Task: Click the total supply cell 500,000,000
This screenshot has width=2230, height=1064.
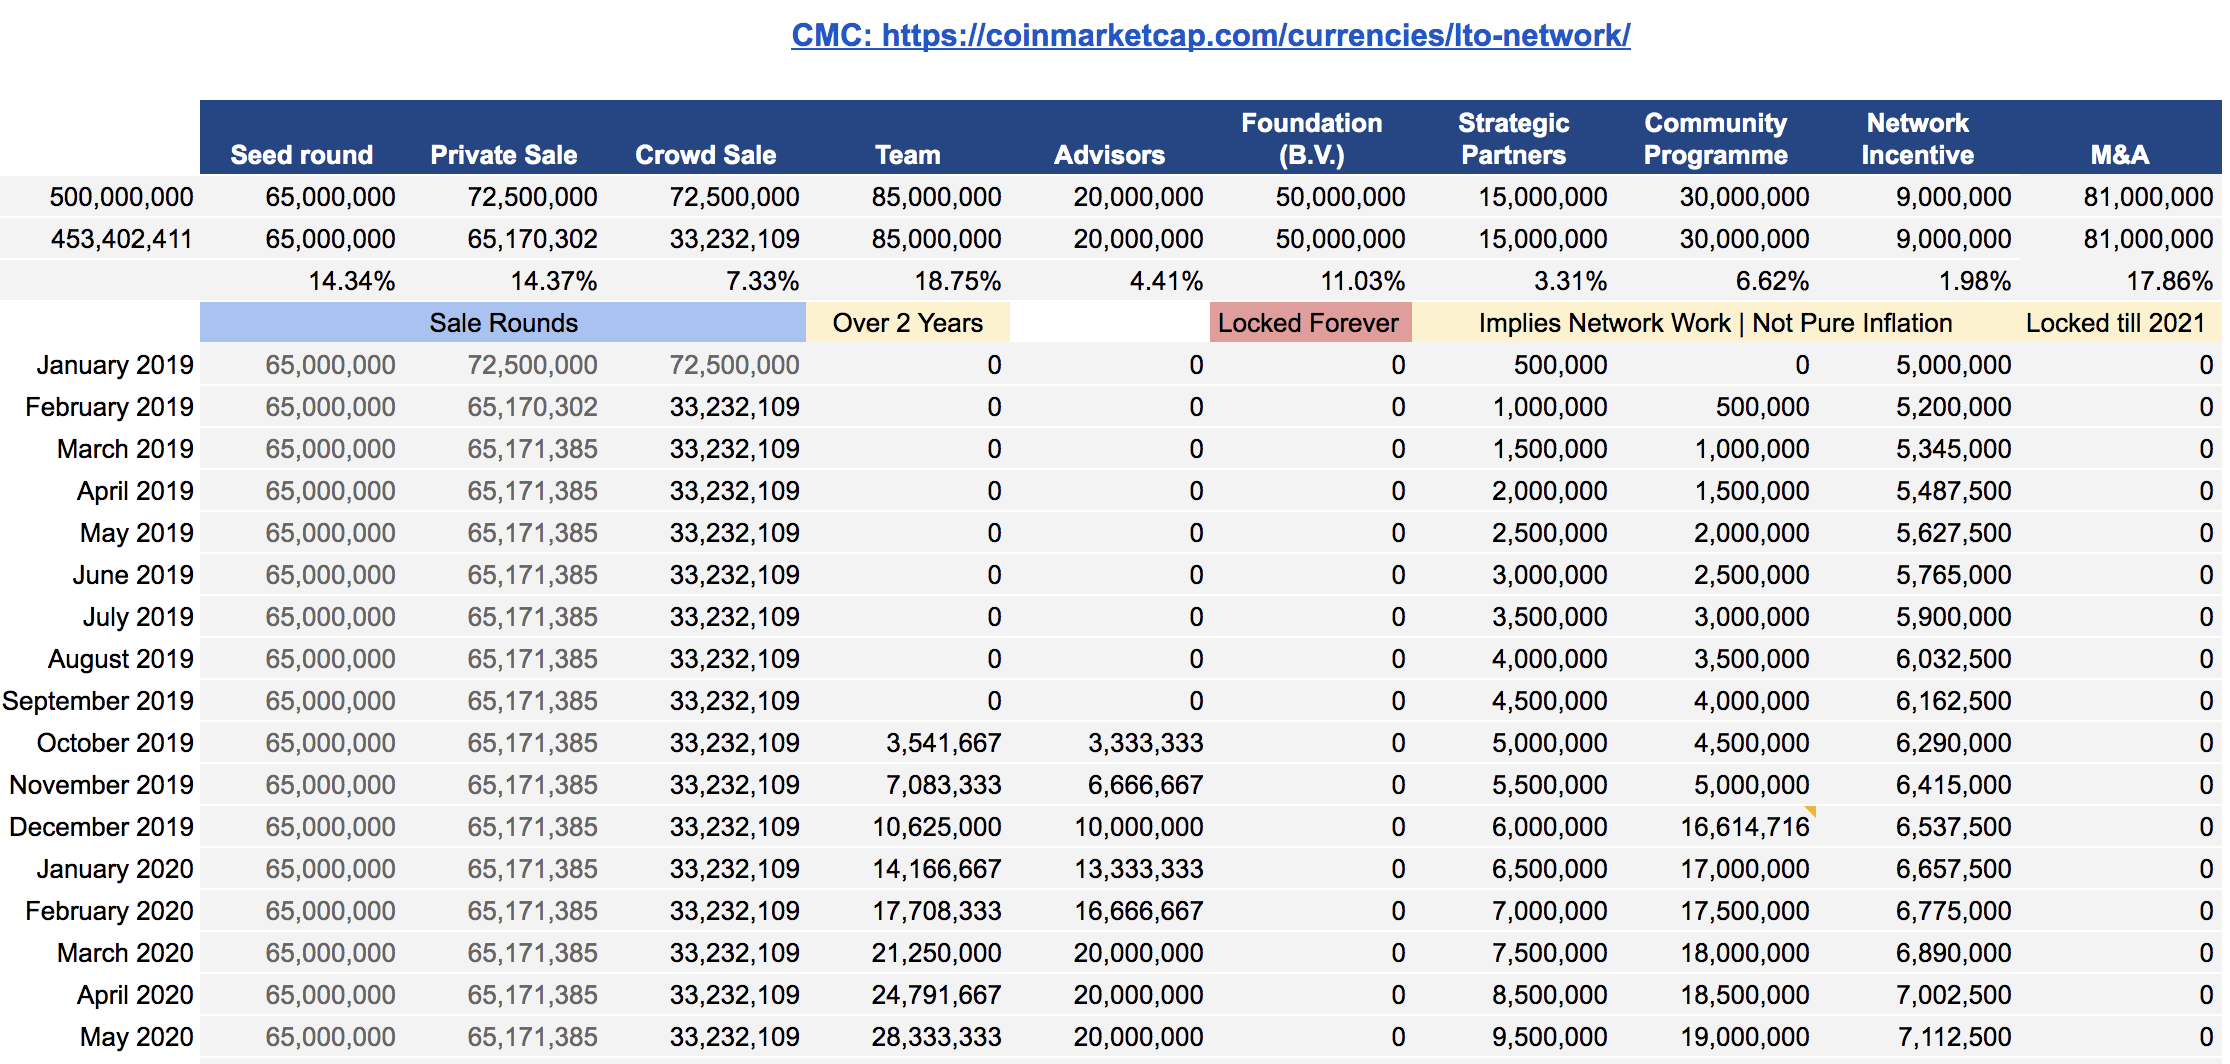Action: pos(122,197)
